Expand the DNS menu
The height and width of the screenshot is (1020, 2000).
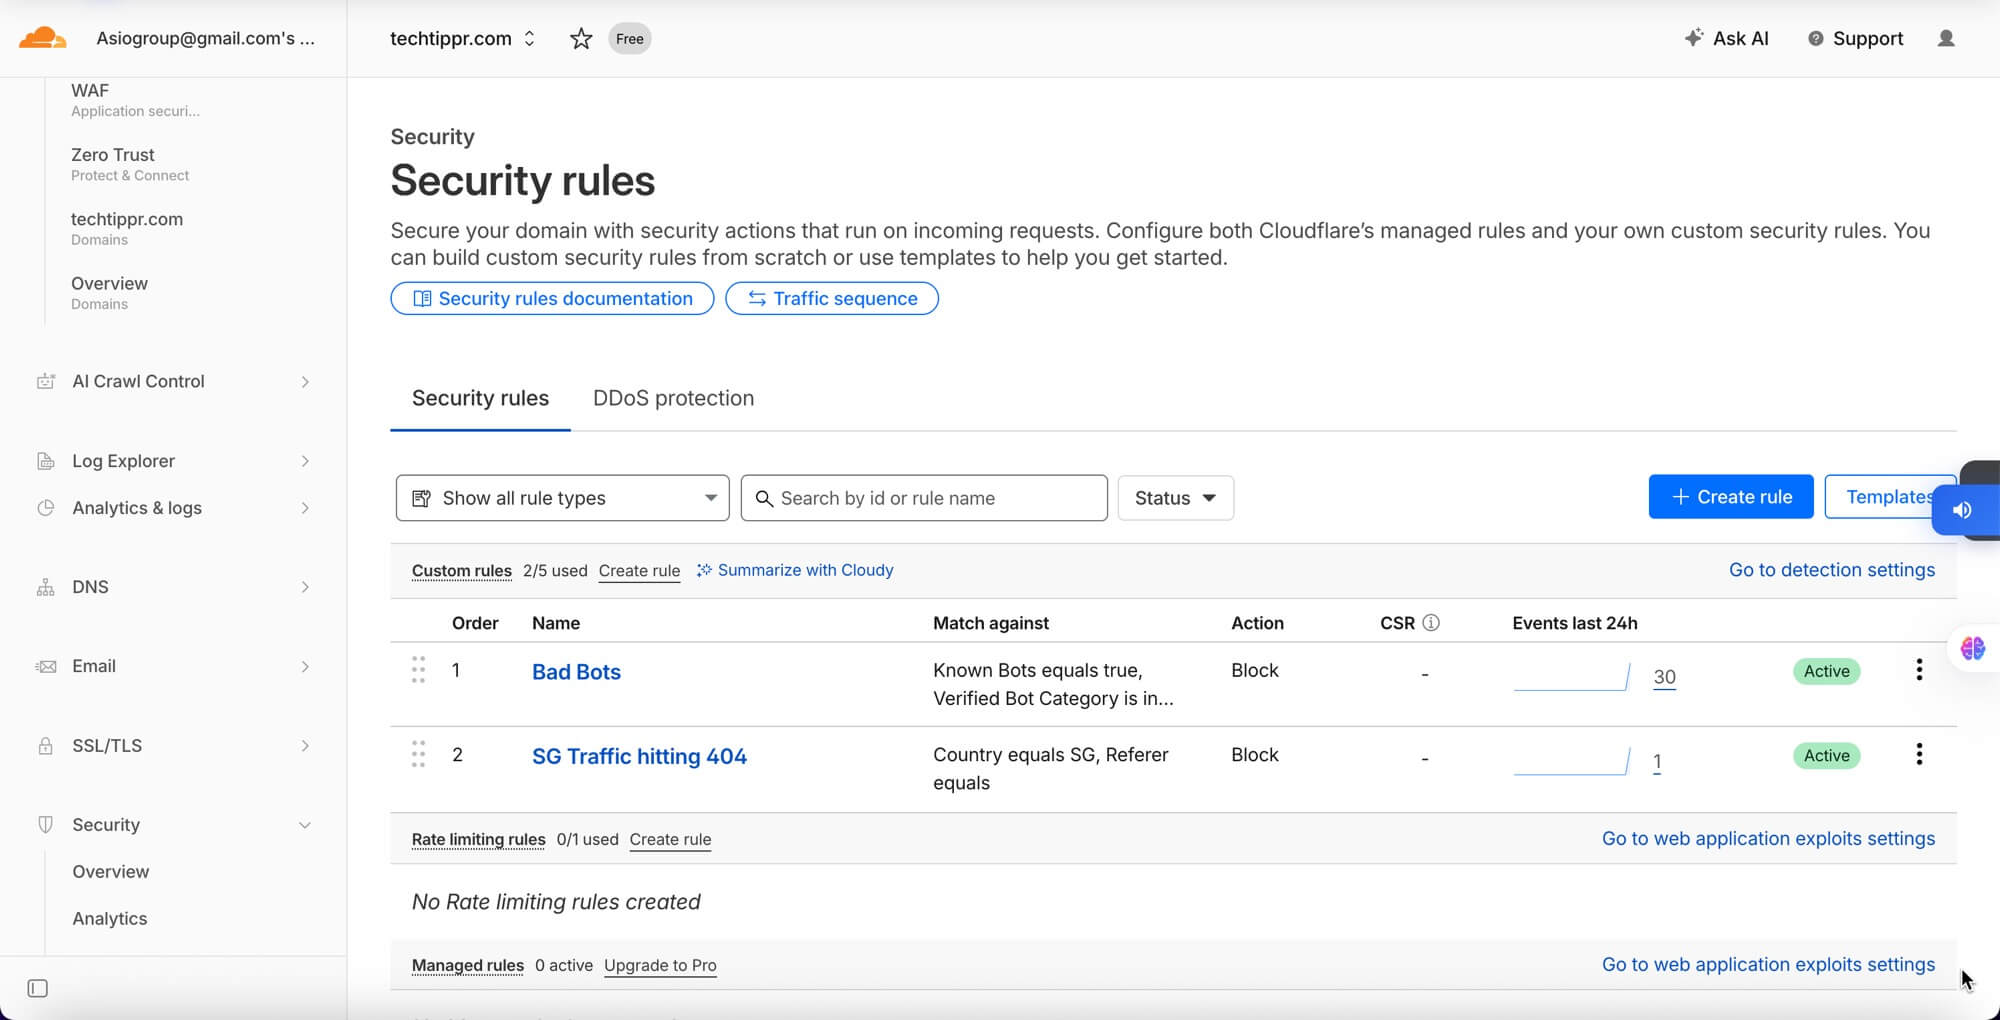pos(305,587)
